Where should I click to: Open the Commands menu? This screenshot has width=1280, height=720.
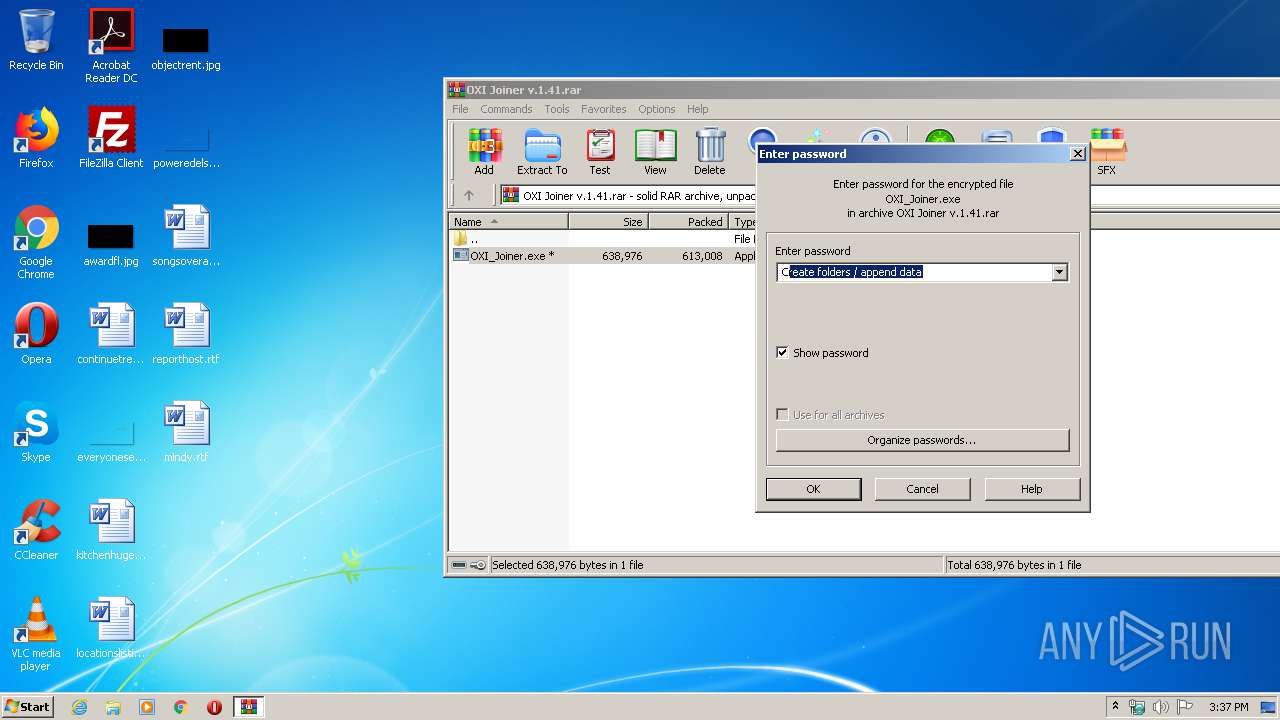(x=506, y=109)
